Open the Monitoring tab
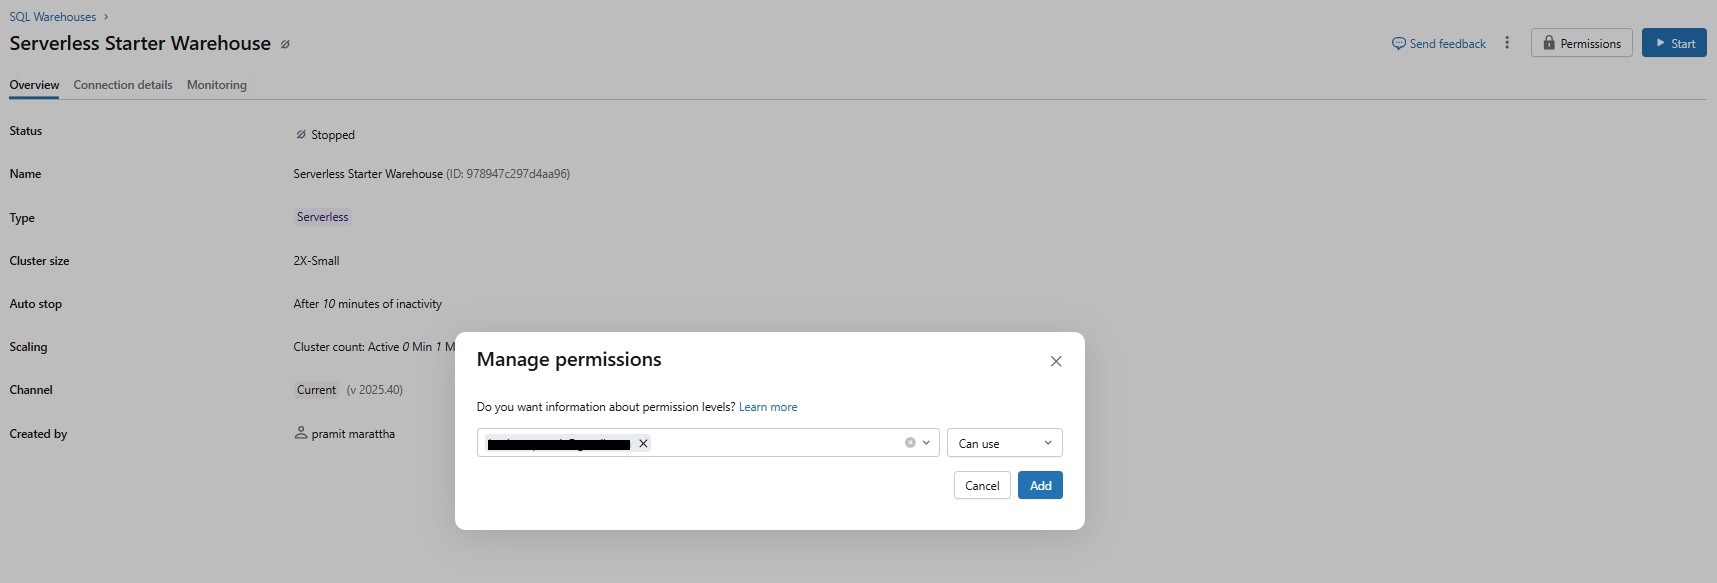 (216, 85)
